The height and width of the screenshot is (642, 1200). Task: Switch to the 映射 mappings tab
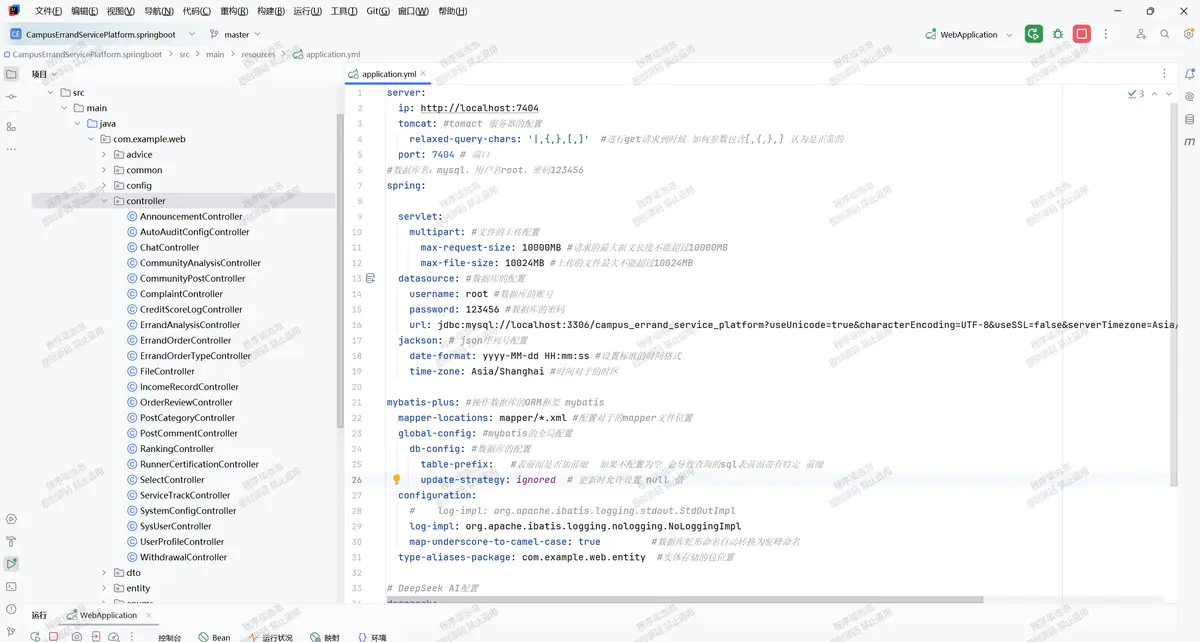tap(325, 637)
